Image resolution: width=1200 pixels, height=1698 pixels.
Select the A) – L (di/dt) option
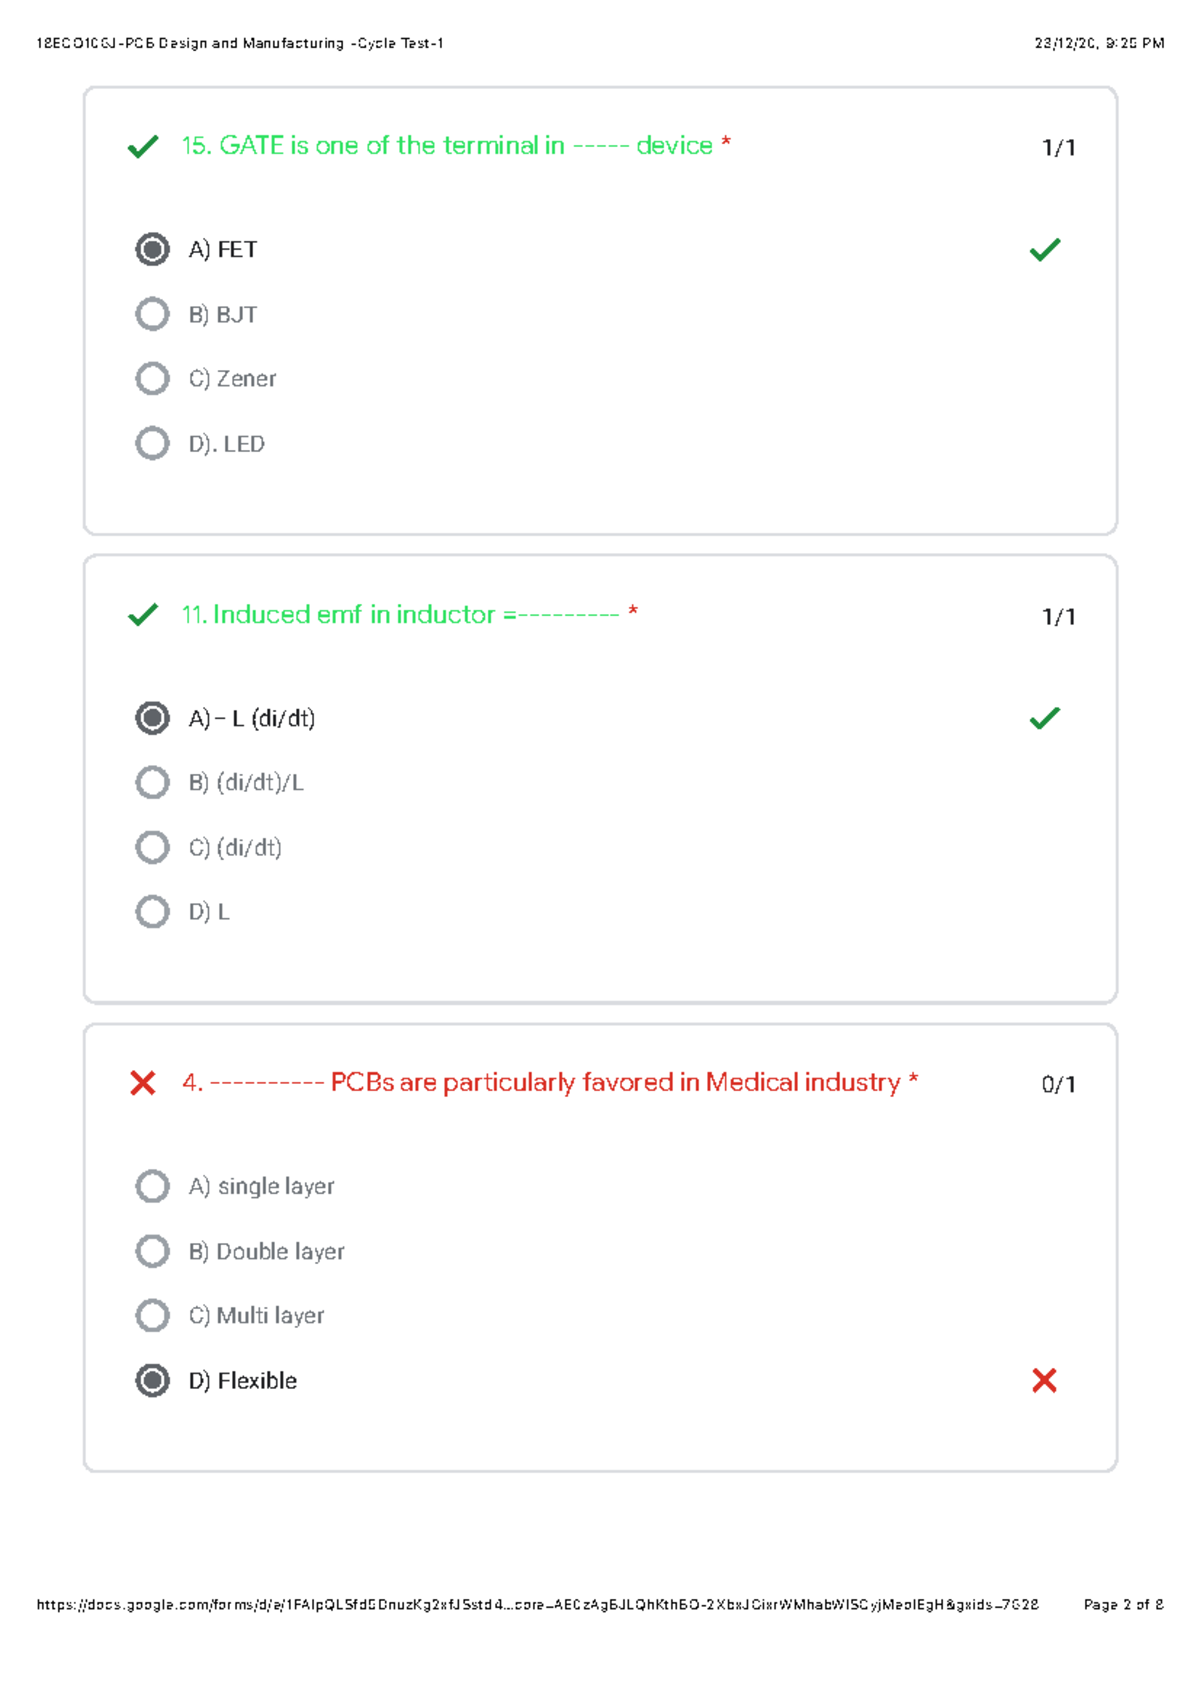click(152, 718)
